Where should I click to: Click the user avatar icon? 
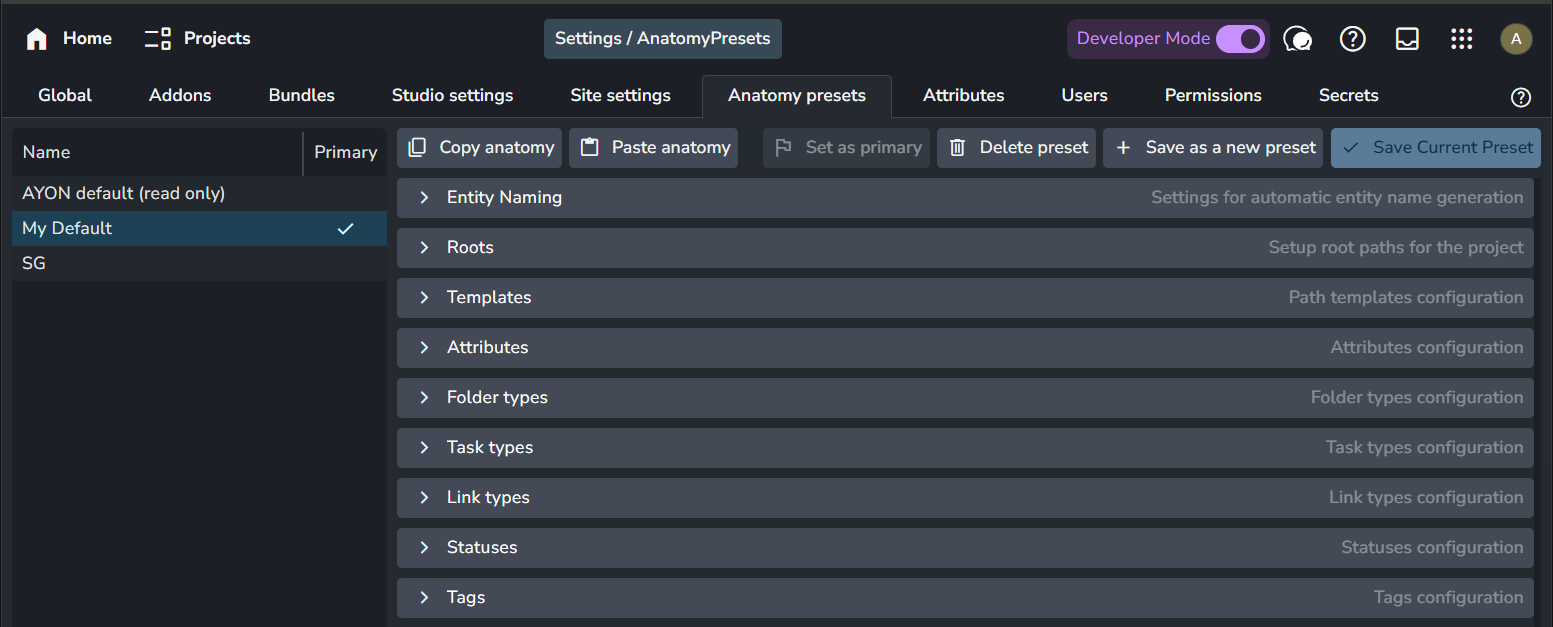[1515, 39]
